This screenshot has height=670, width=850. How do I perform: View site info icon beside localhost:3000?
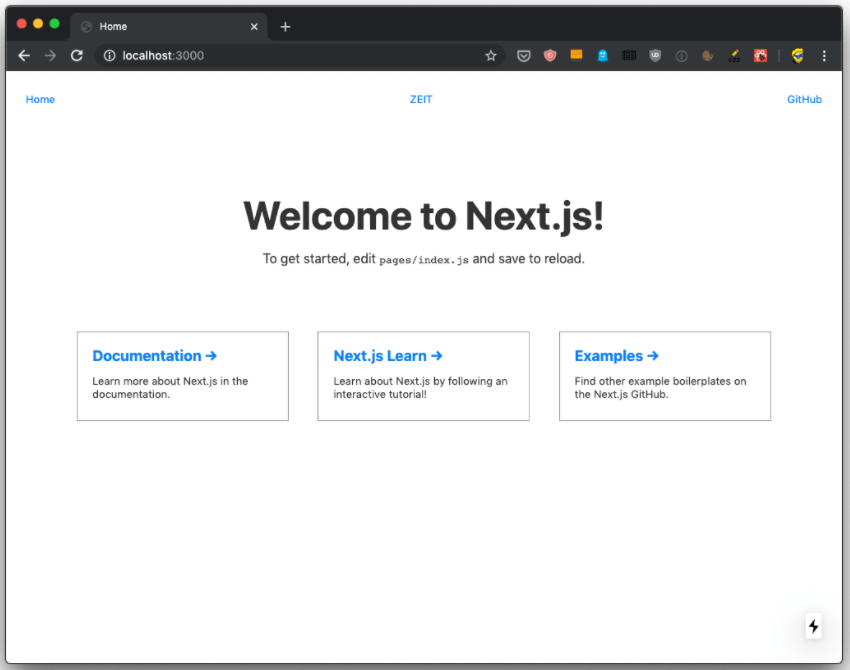tap(110, 56)
